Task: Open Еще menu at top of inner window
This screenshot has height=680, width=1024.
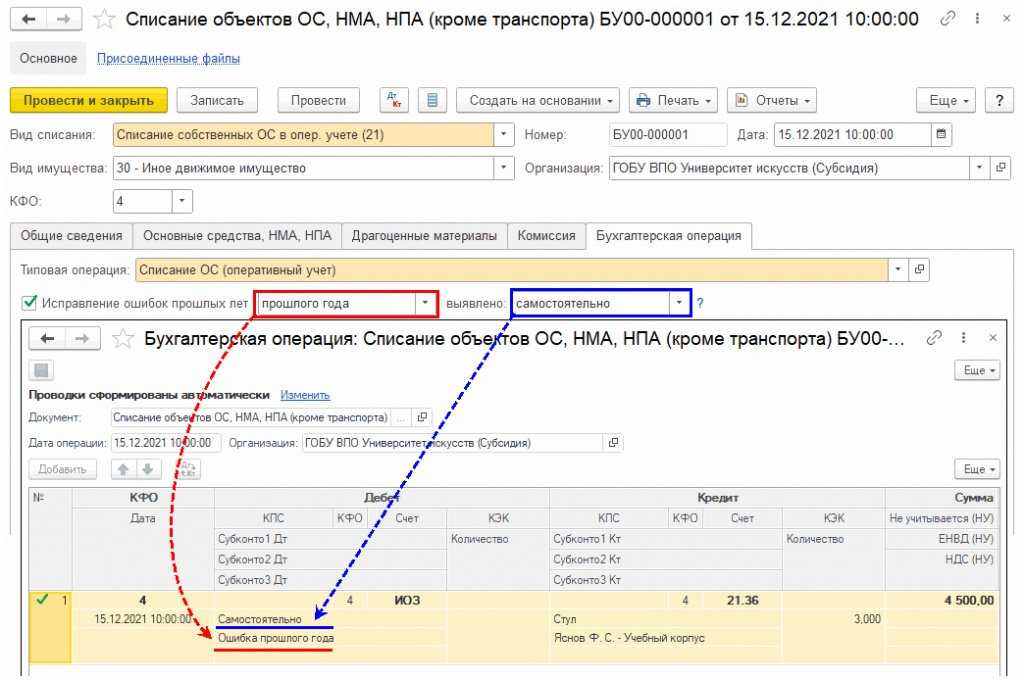Action: [x=977, y=370]
